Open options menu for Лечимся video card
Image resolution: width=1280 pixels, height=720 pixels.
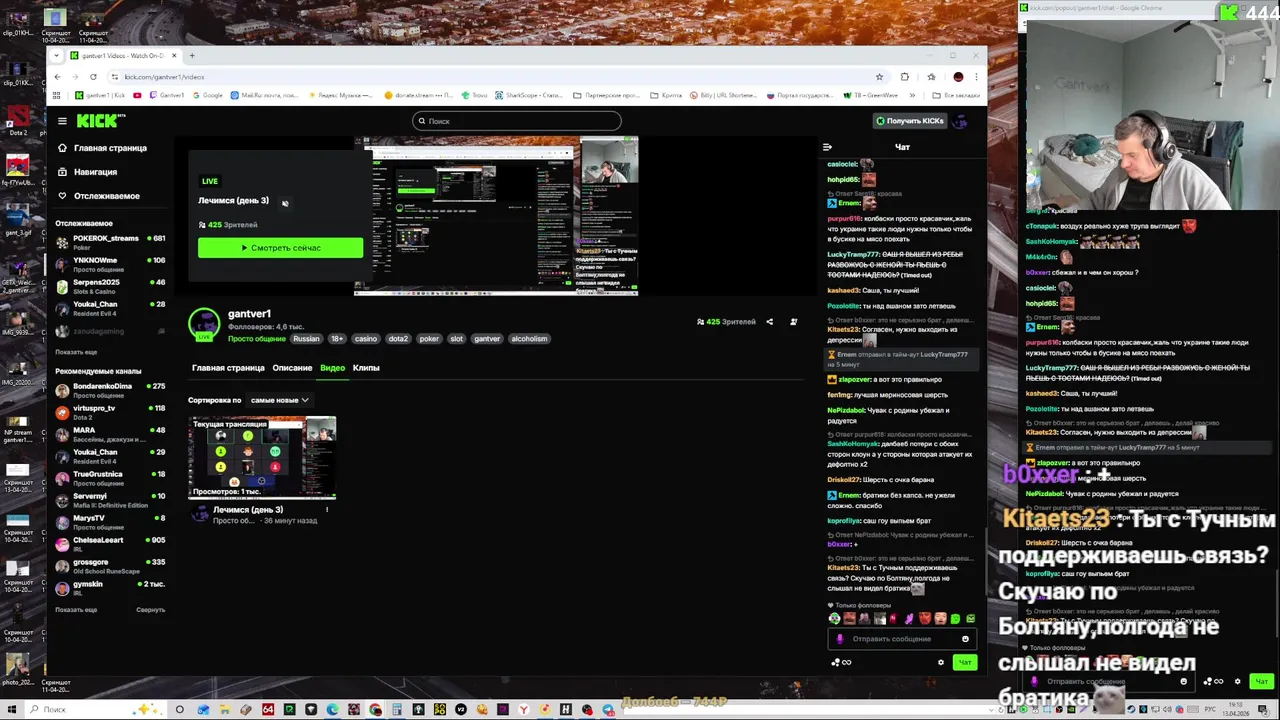327,511
